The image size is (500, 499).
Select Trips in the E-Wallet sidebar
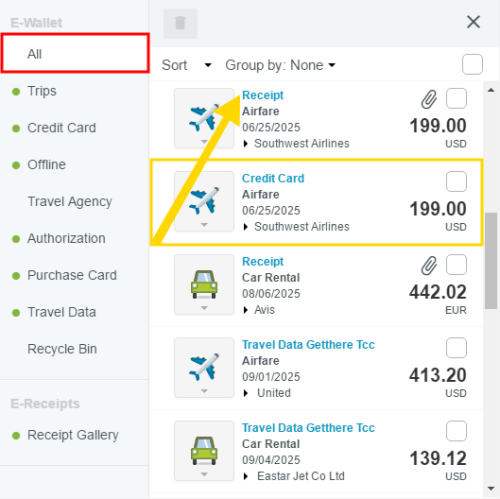point(42,91)
